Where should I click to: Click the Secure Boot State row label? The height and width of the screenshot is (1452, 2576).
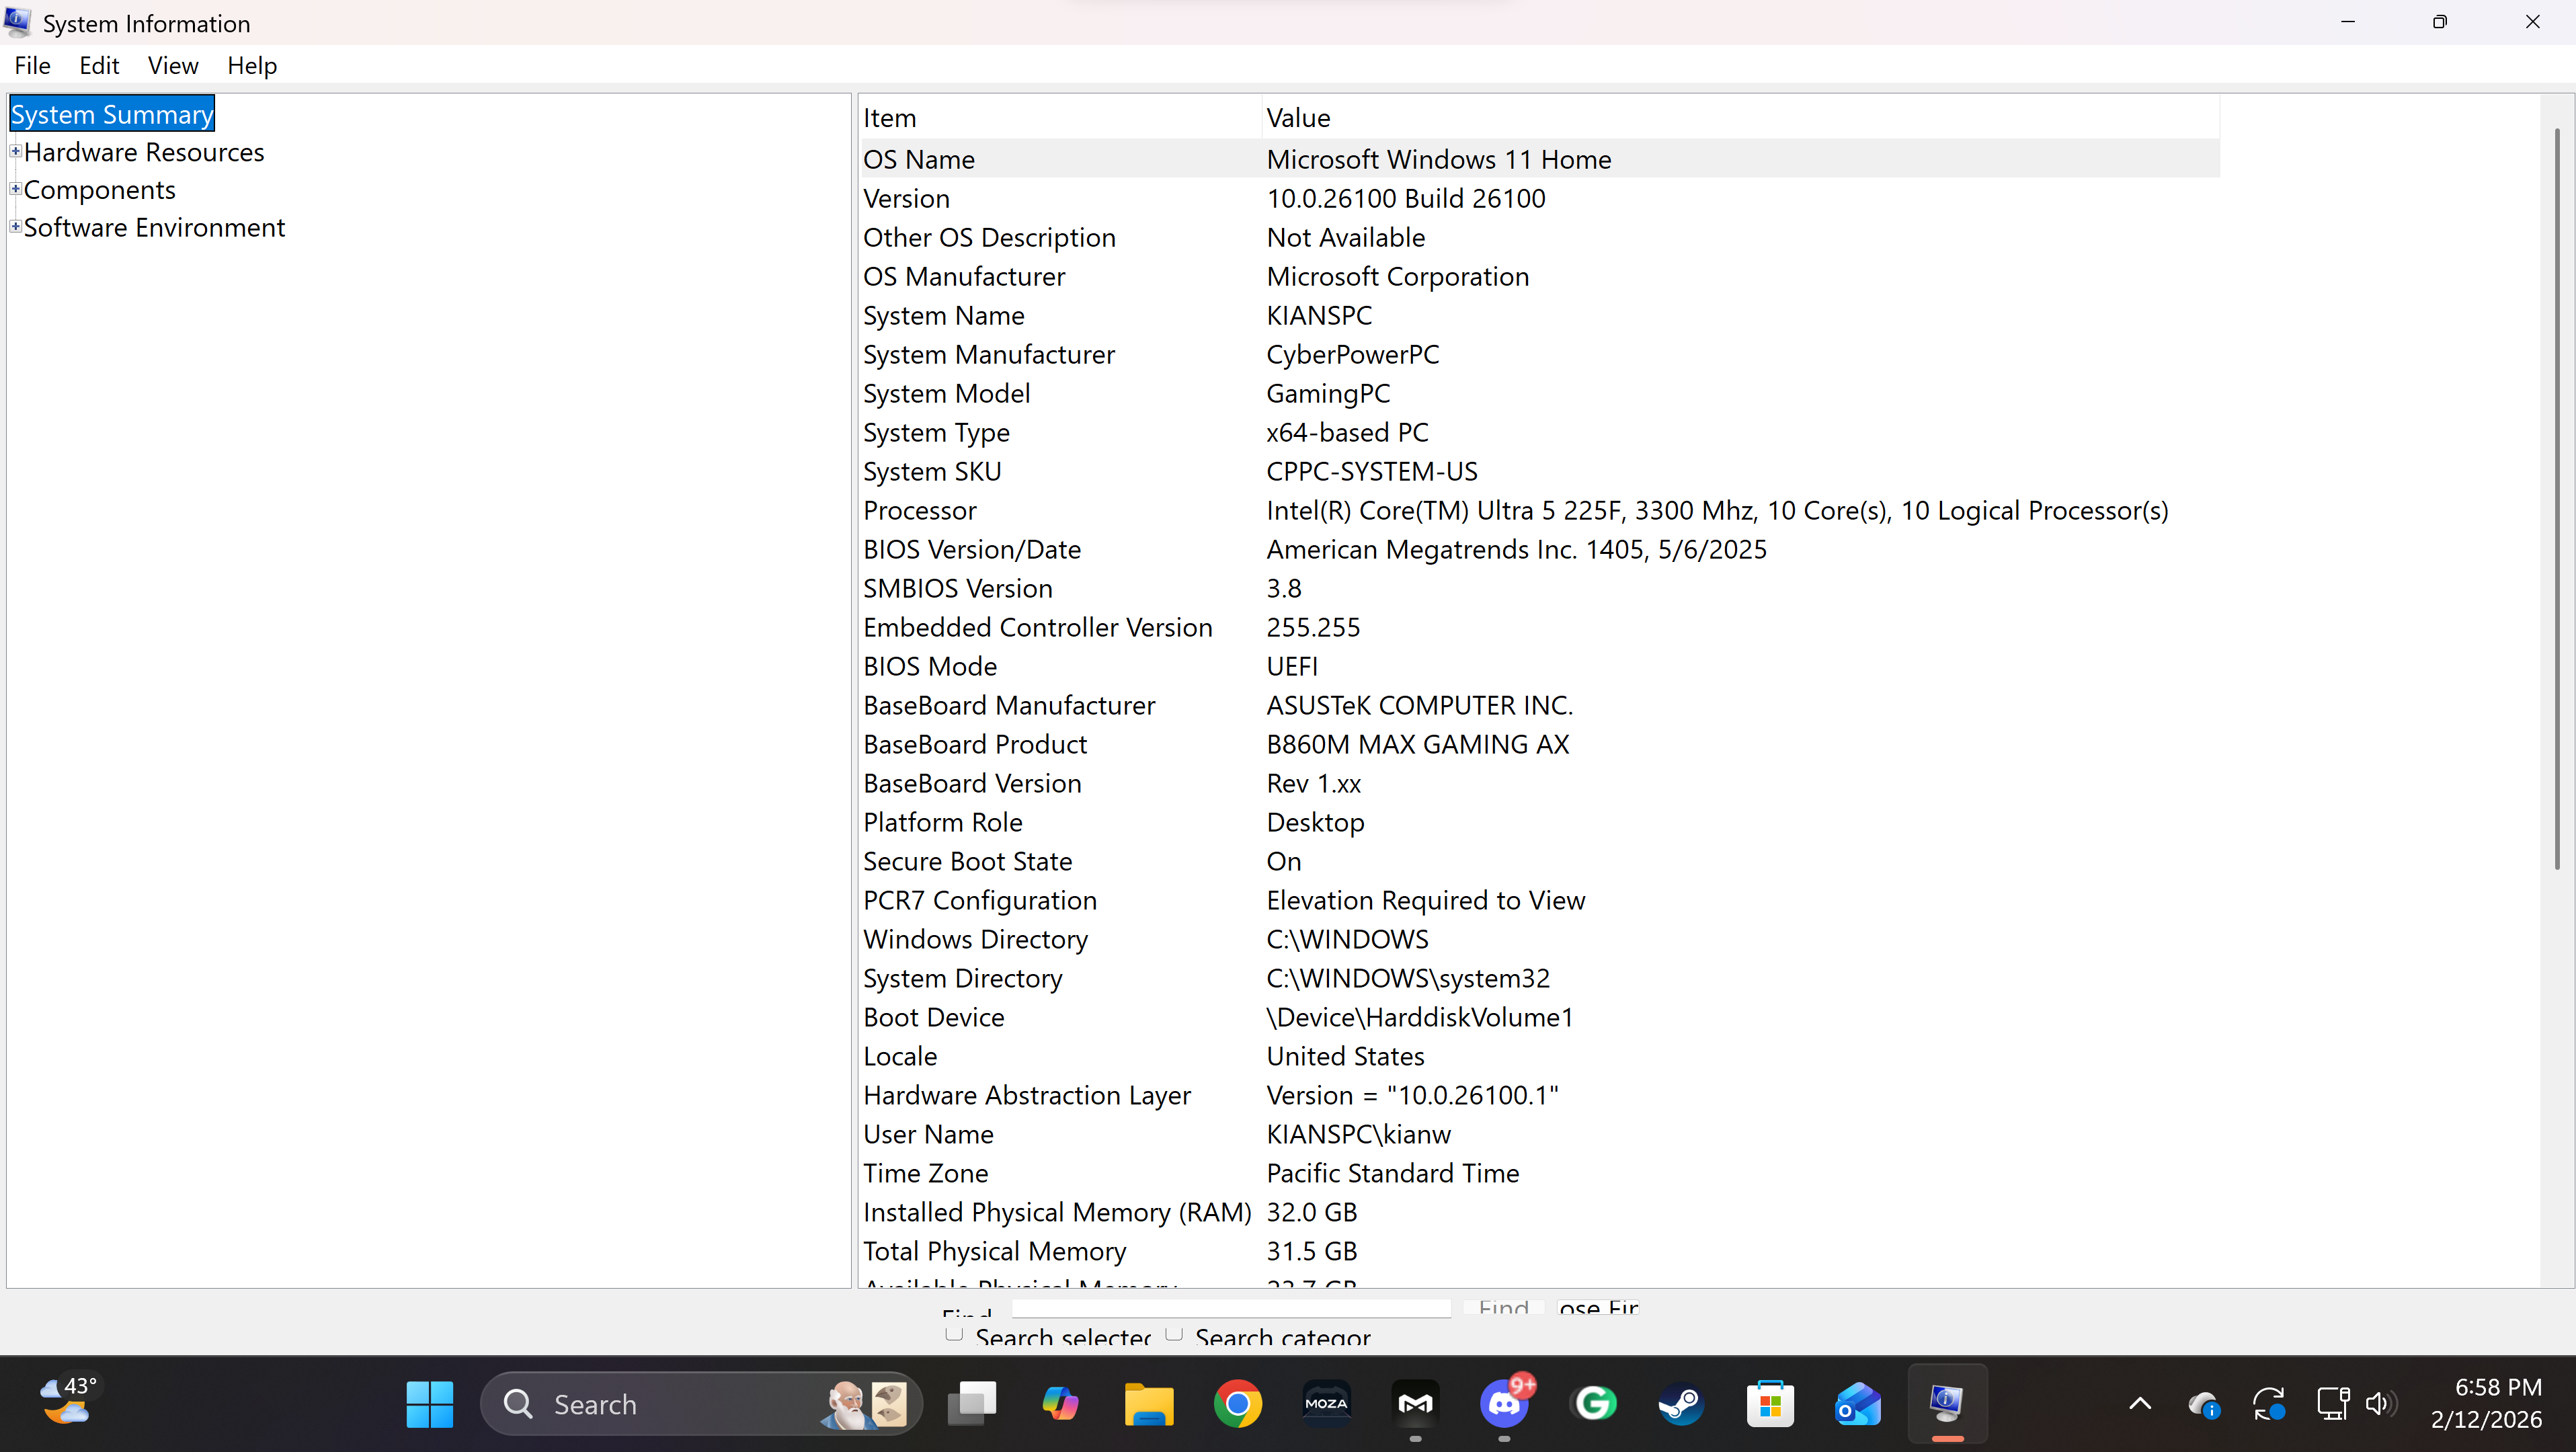click(968, 861)
